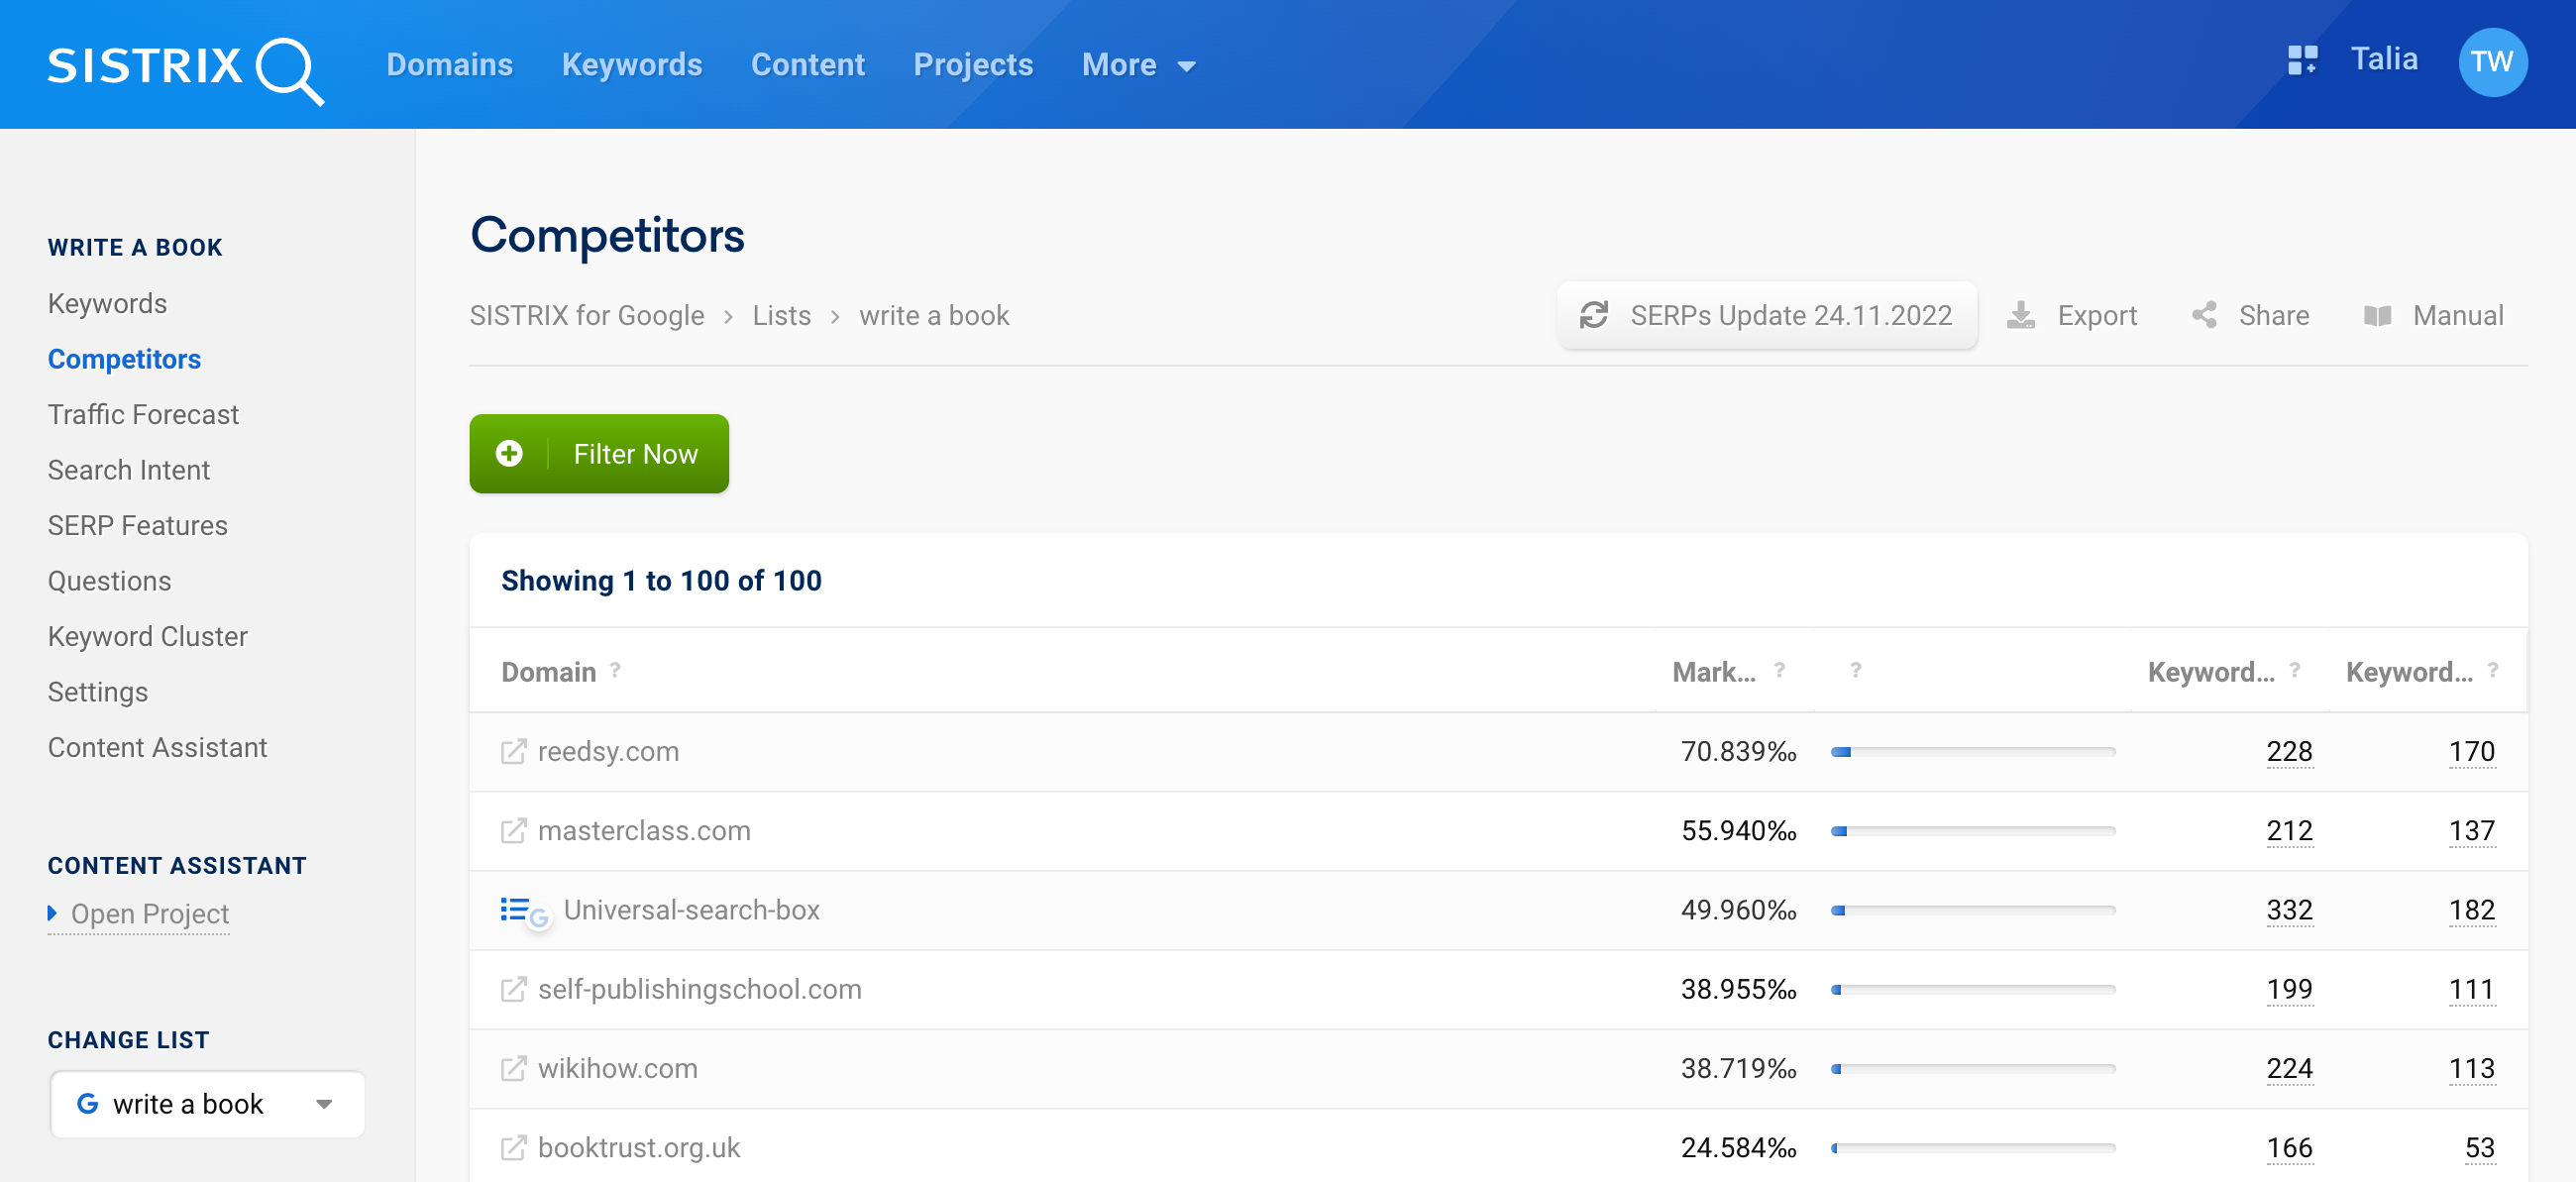
Task: Select the Content menu tab
Action: pyautogui.click(x=806, y=64)
